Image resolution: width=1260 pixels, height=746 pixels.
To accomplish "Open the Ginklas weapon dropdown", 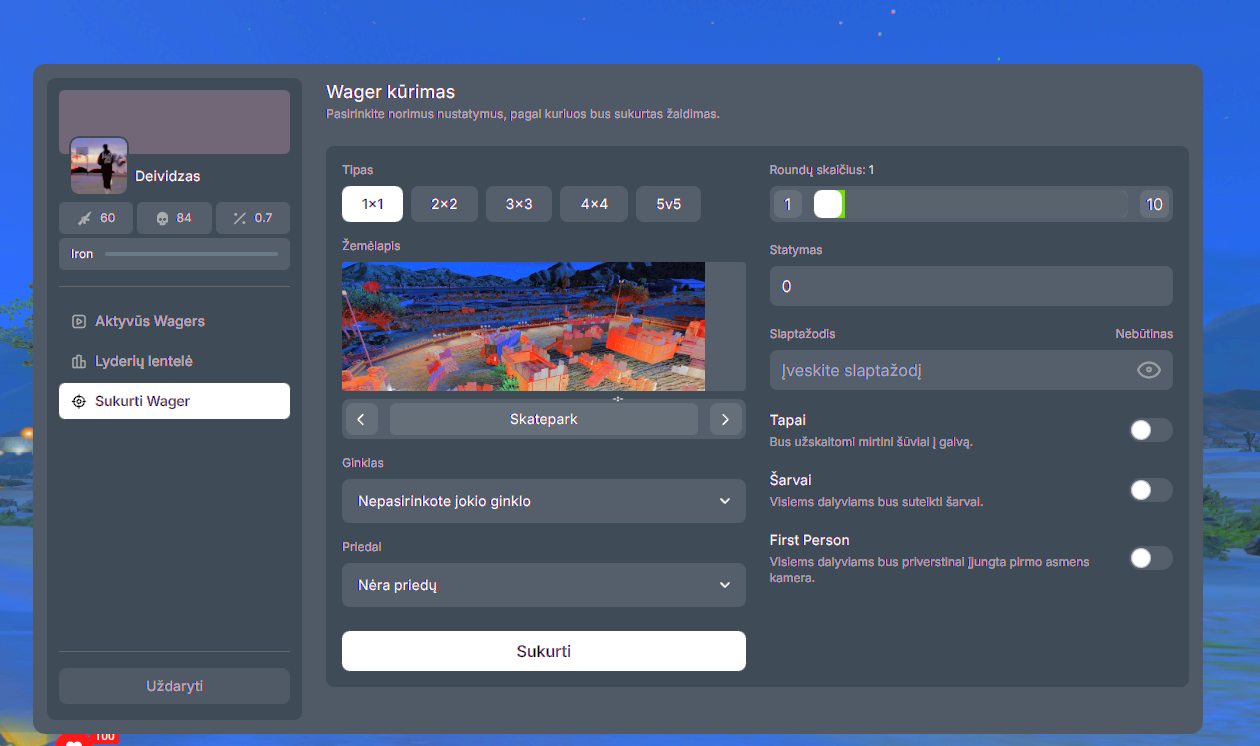I will [543, 501].
